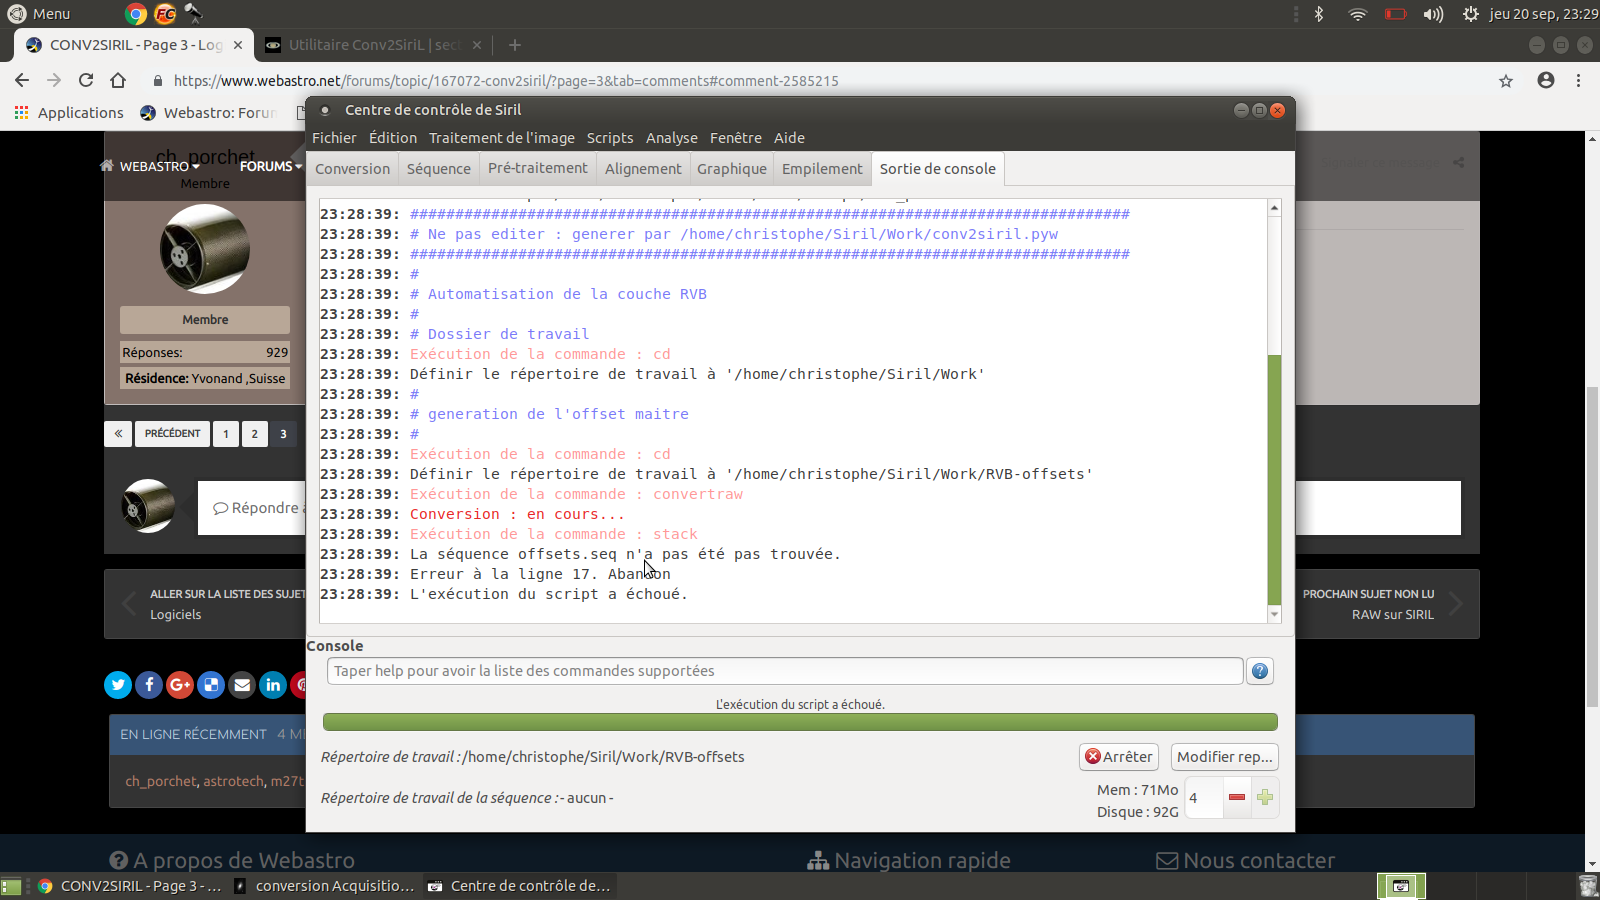Open Fenêtre menu in Siril
The height and width of the screenshot is (900, 1600).
(x=736, y=138)
